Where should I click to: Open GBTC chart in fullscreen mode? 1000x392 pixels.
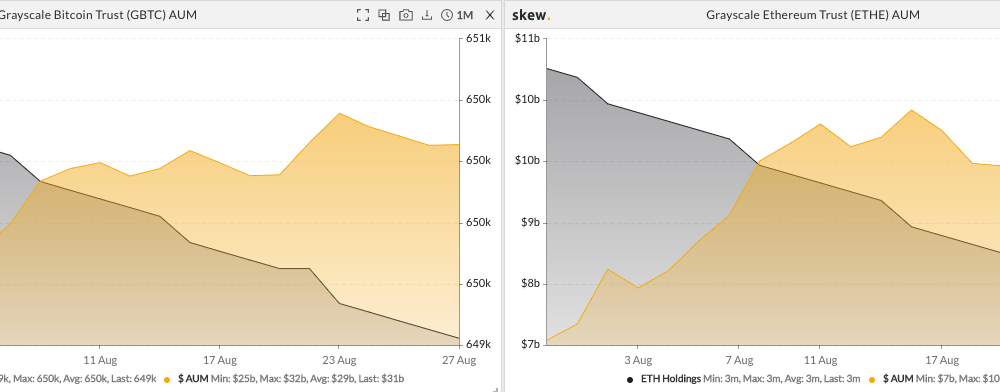click(x=363, y=15)
